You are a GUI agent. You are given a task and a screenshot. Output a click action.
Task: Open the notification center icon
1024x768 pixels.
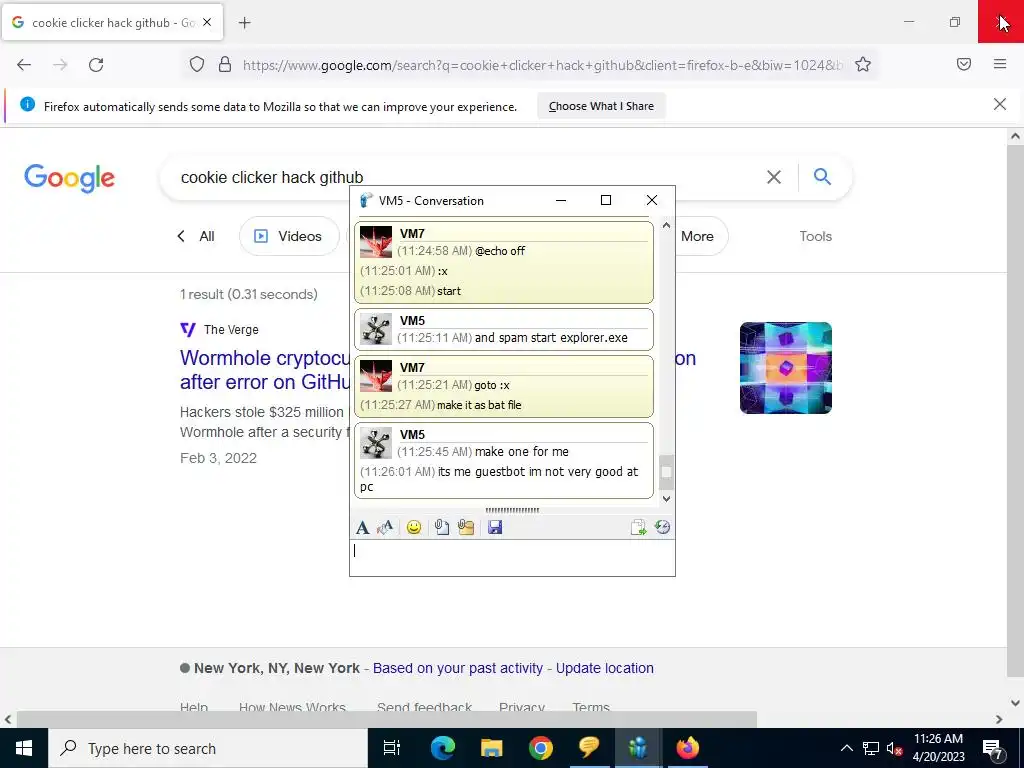click(x=993, y=749)
